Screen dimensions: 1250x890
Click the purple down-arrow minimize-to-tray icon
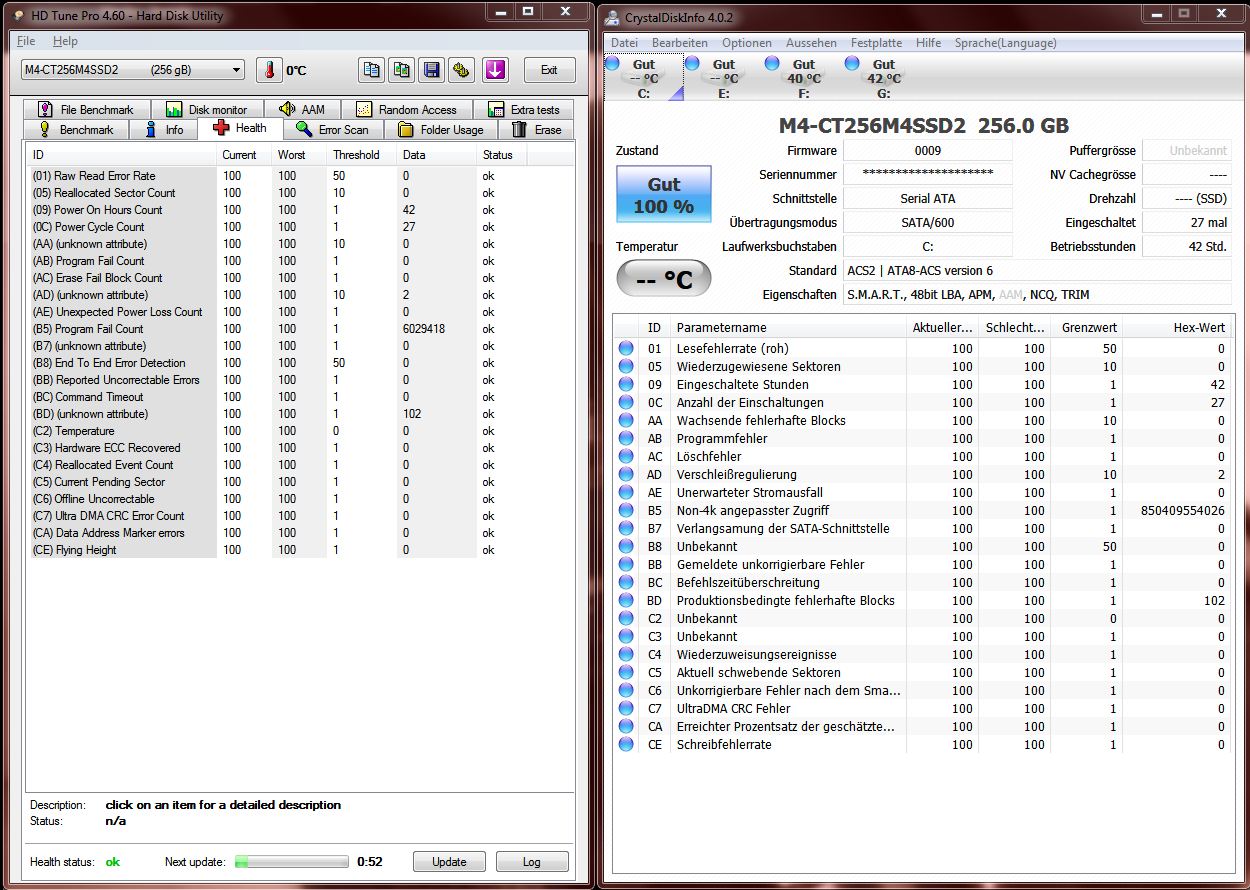coord(495,70)
